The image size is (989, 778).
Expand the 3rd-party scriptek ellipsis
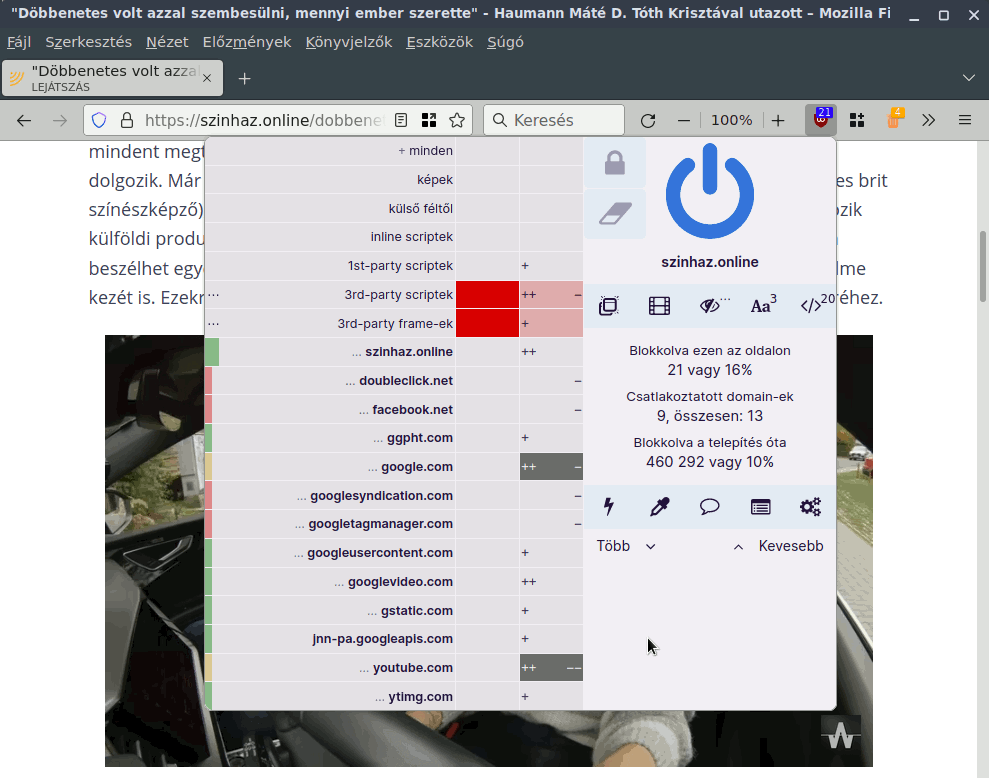(x=213, y=295)
